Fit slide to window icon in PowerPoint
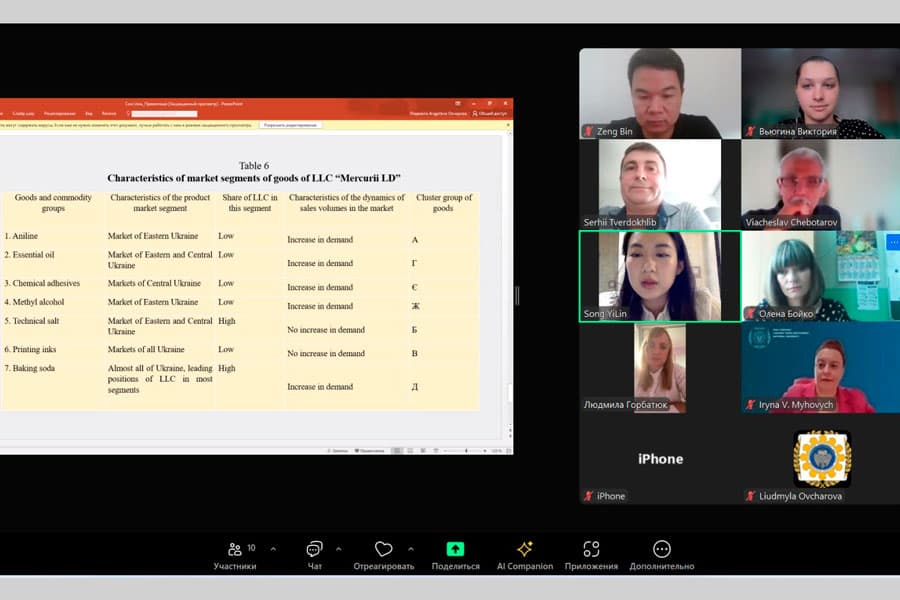The image size is (900, 600). [509, 451]
